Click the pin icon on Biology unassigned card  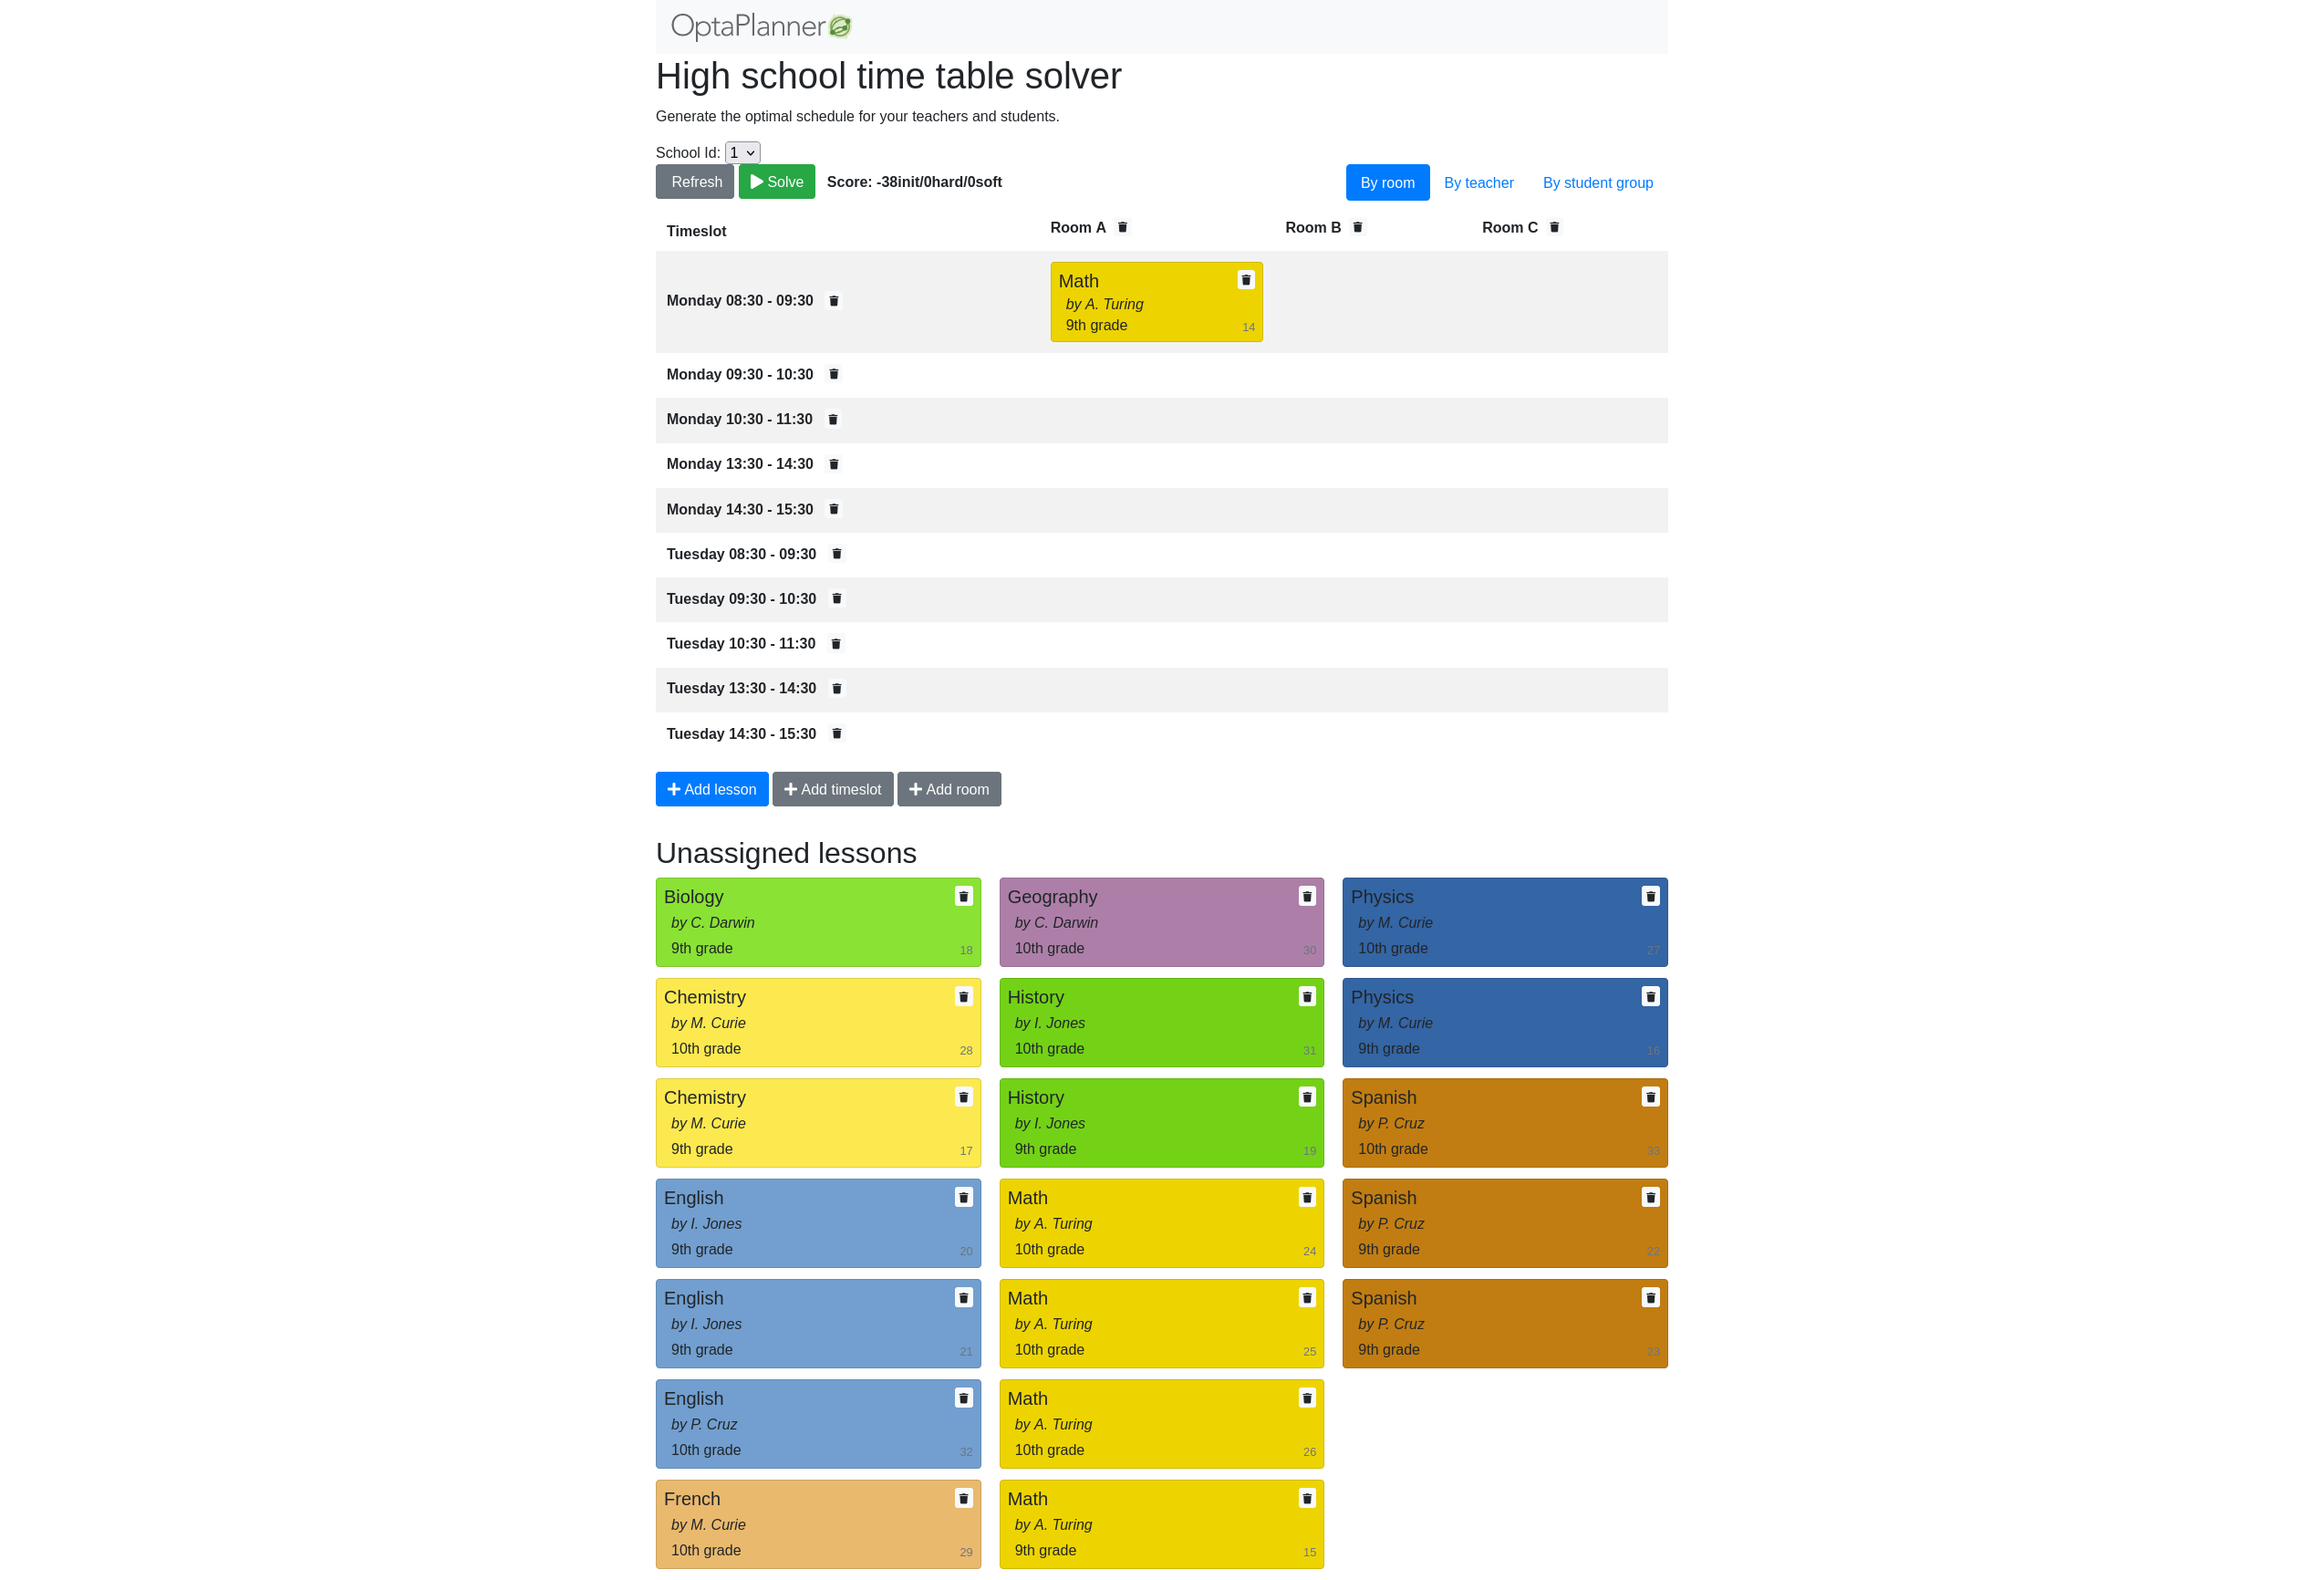pyautogui.click(x=963, y=894)
